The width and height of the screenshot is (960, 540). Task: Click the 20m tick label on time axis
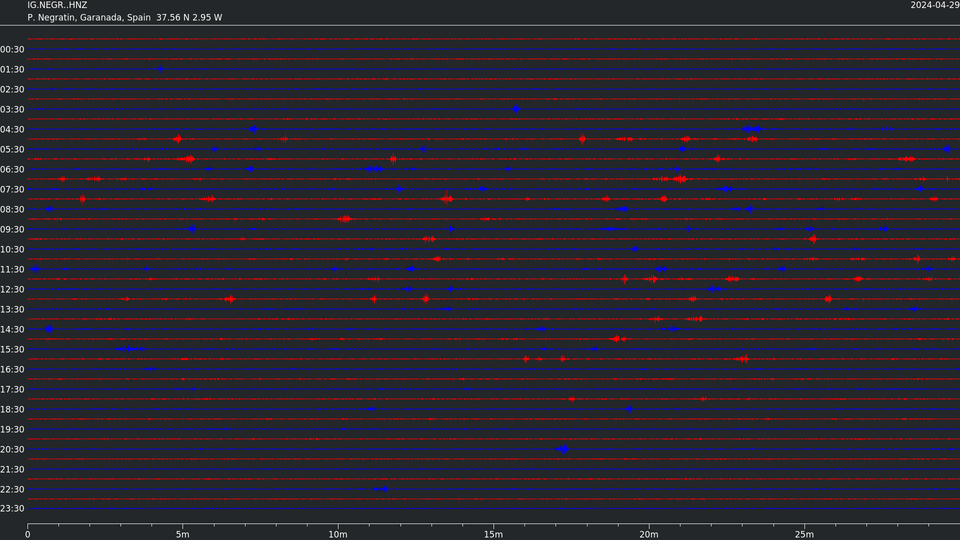click(x=649, y=534)
